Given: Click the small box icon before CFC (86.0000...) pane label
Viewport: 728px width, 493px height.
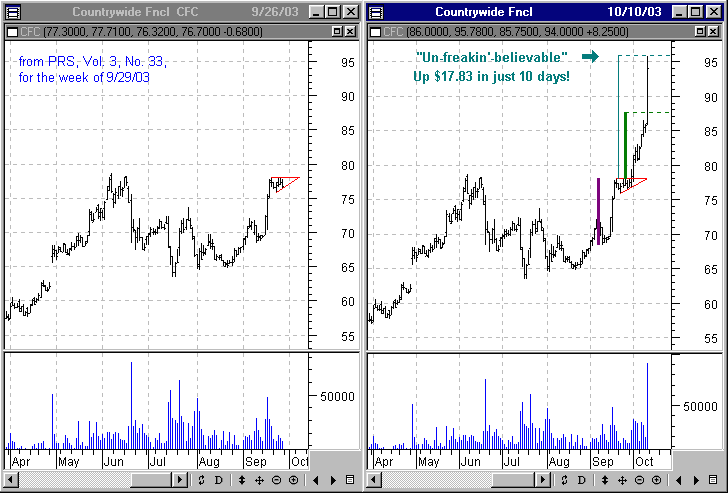Looking at the screenshot, I should pos(376,32).
